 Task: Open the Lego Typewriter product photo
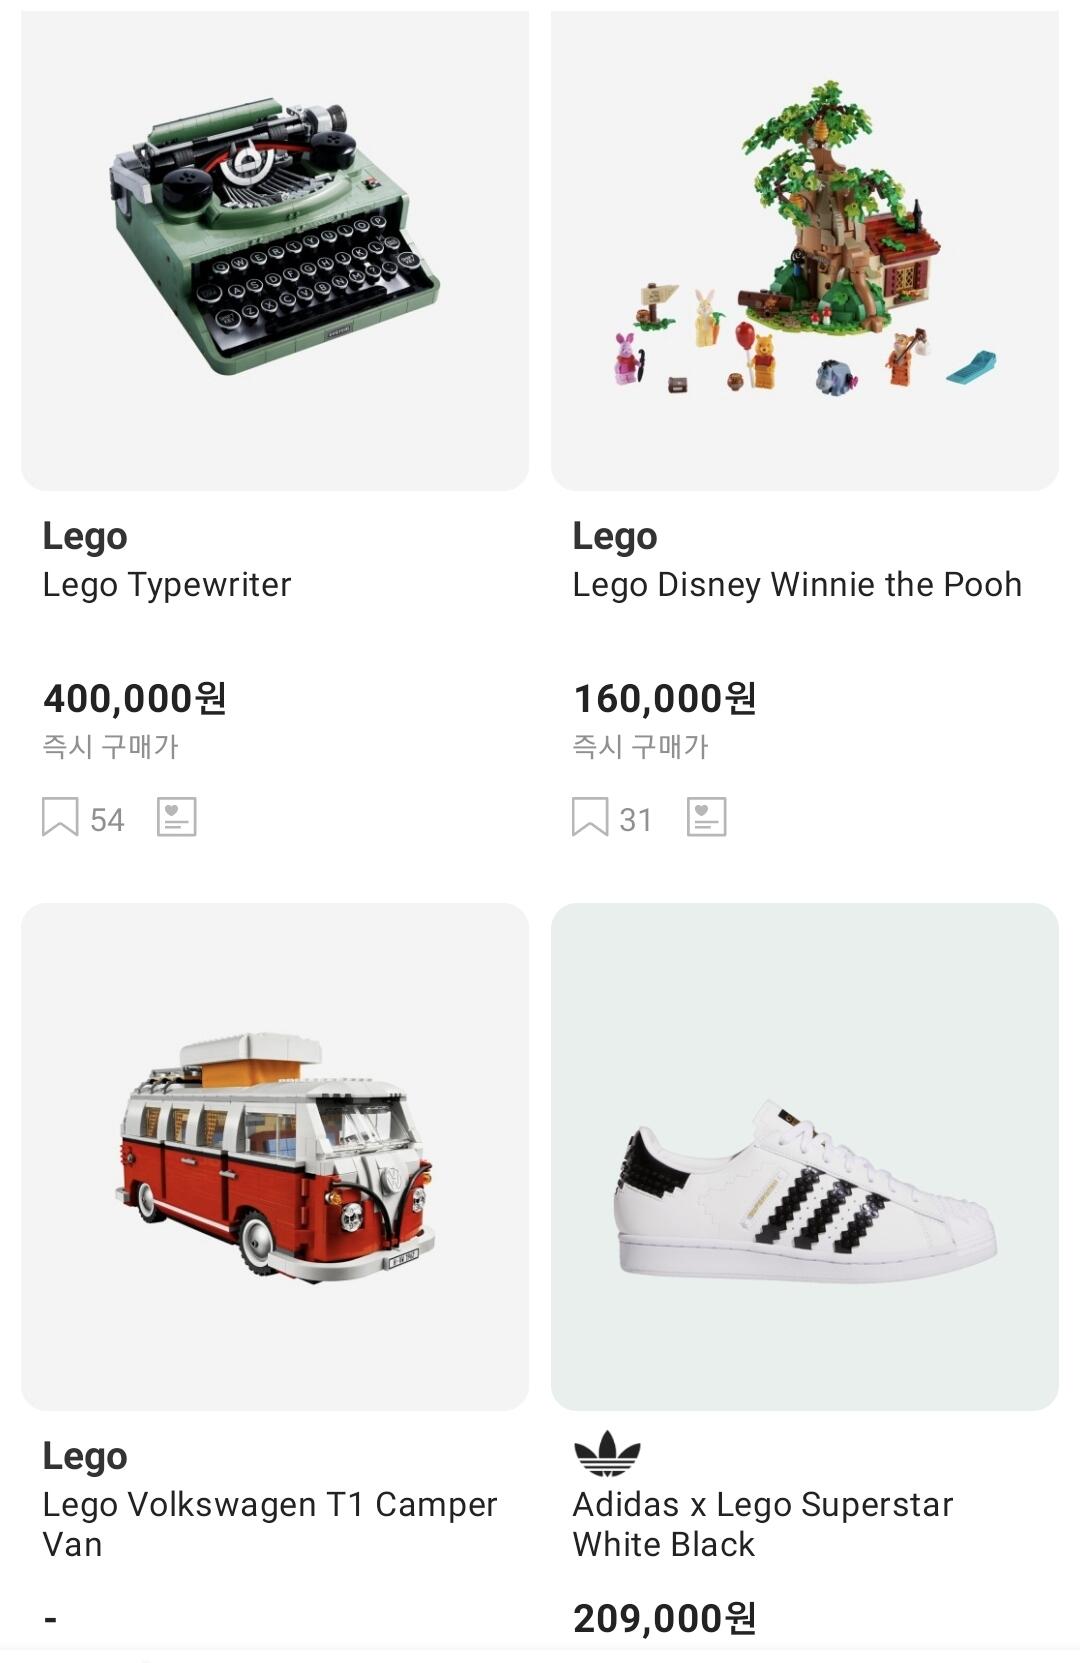[x=275, y=250]
